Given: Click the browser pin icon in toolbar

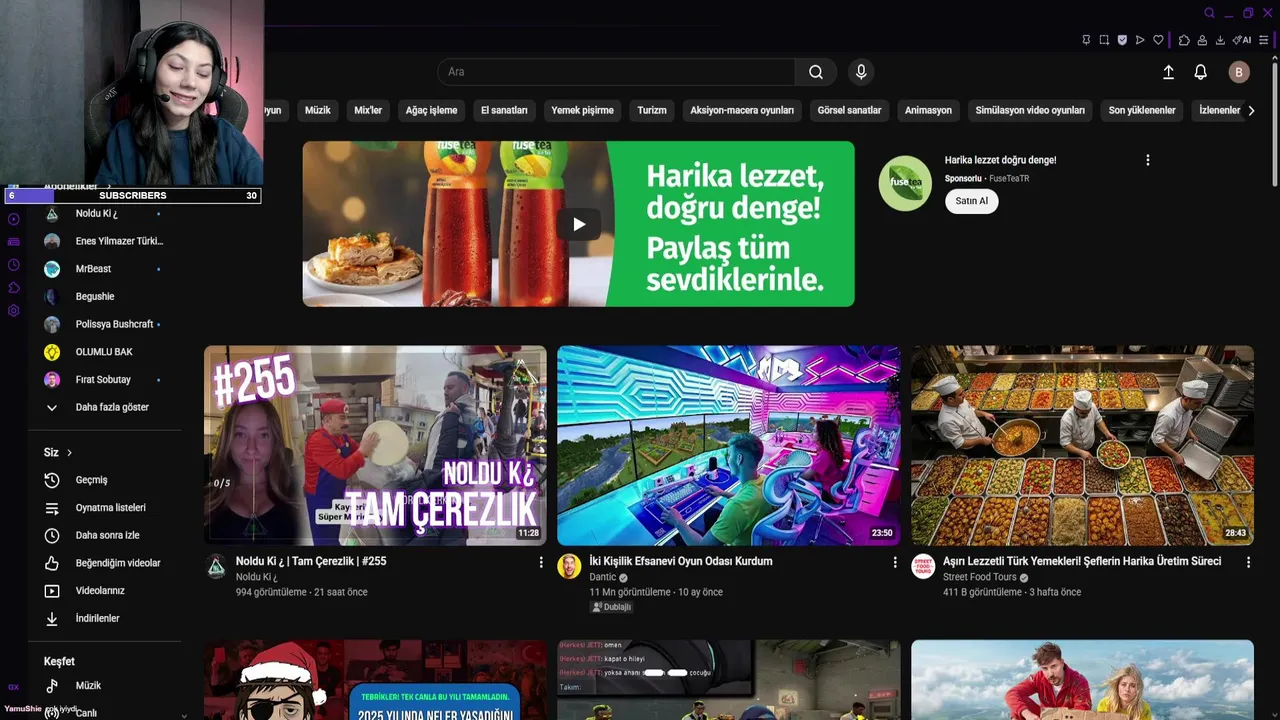Looking at the screenshot, I should pos(1086,40).
